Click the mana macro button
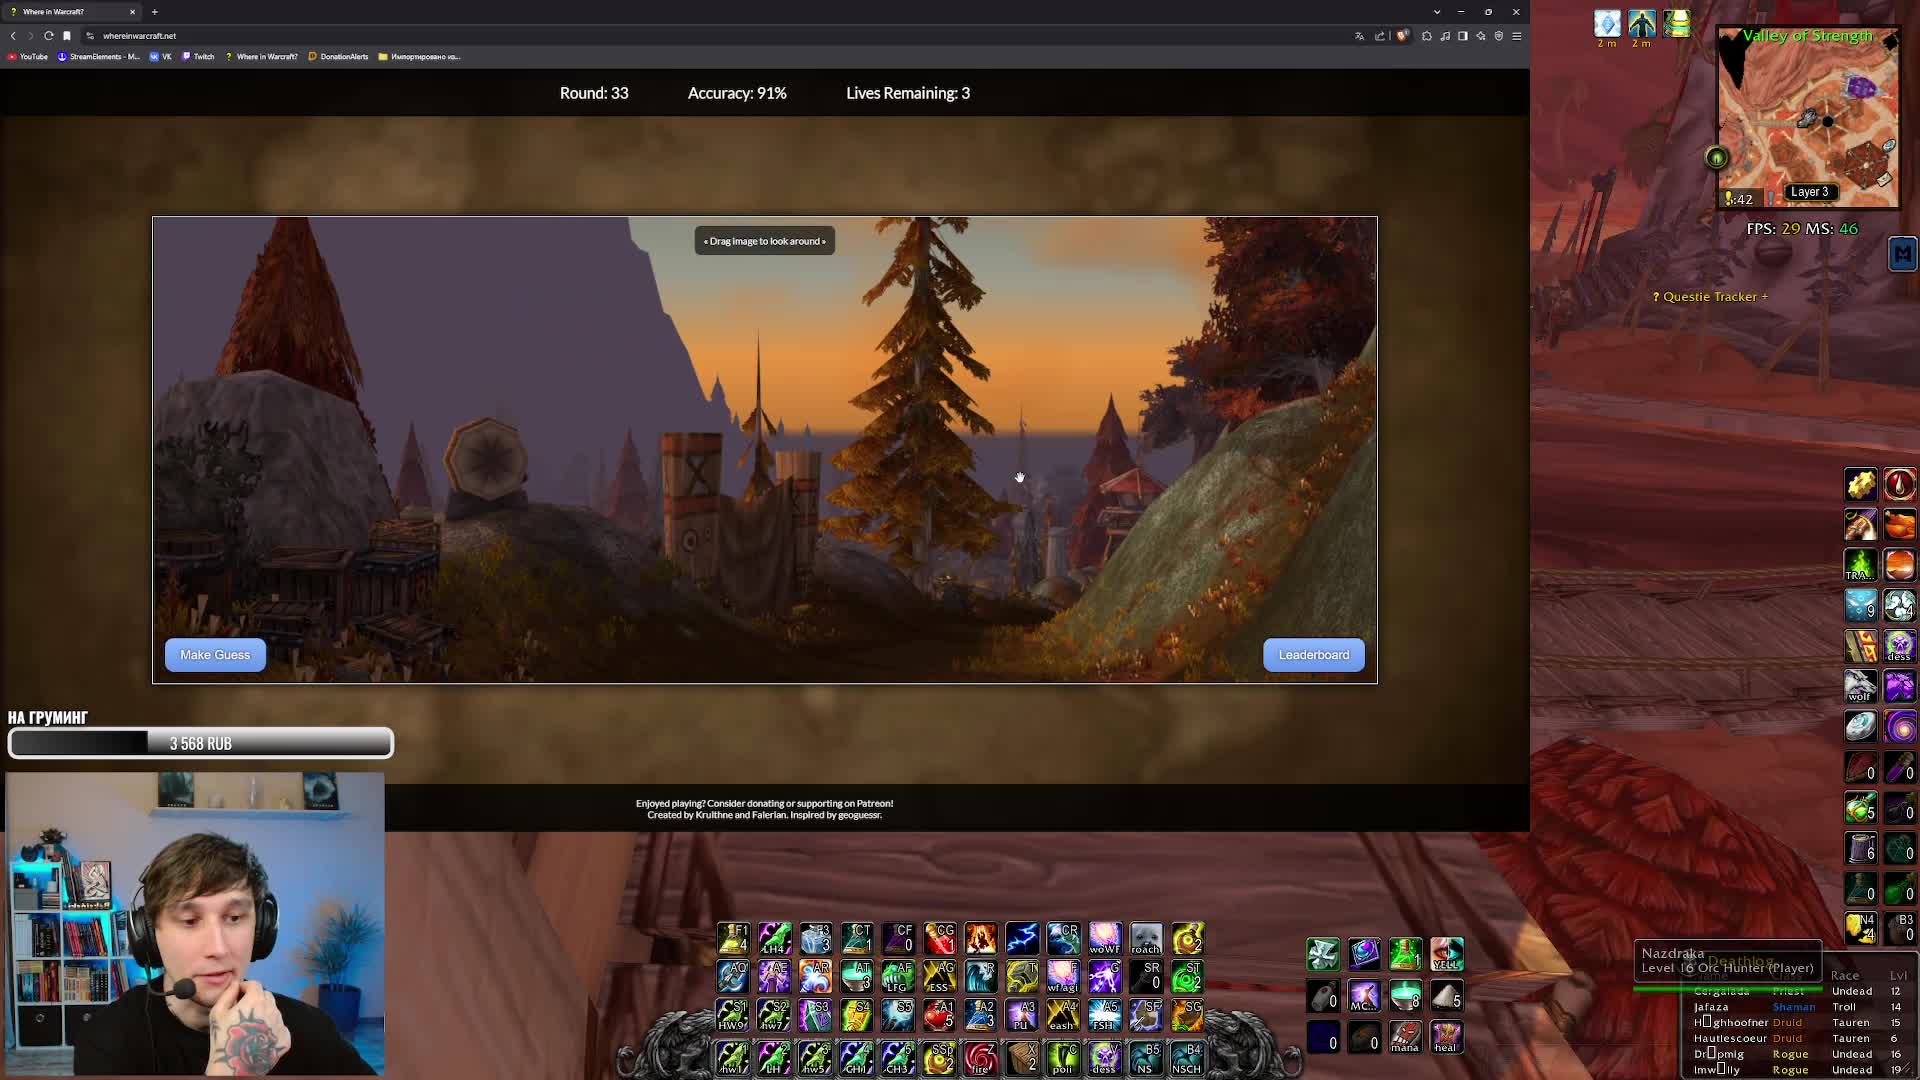 (1405, 1036)
